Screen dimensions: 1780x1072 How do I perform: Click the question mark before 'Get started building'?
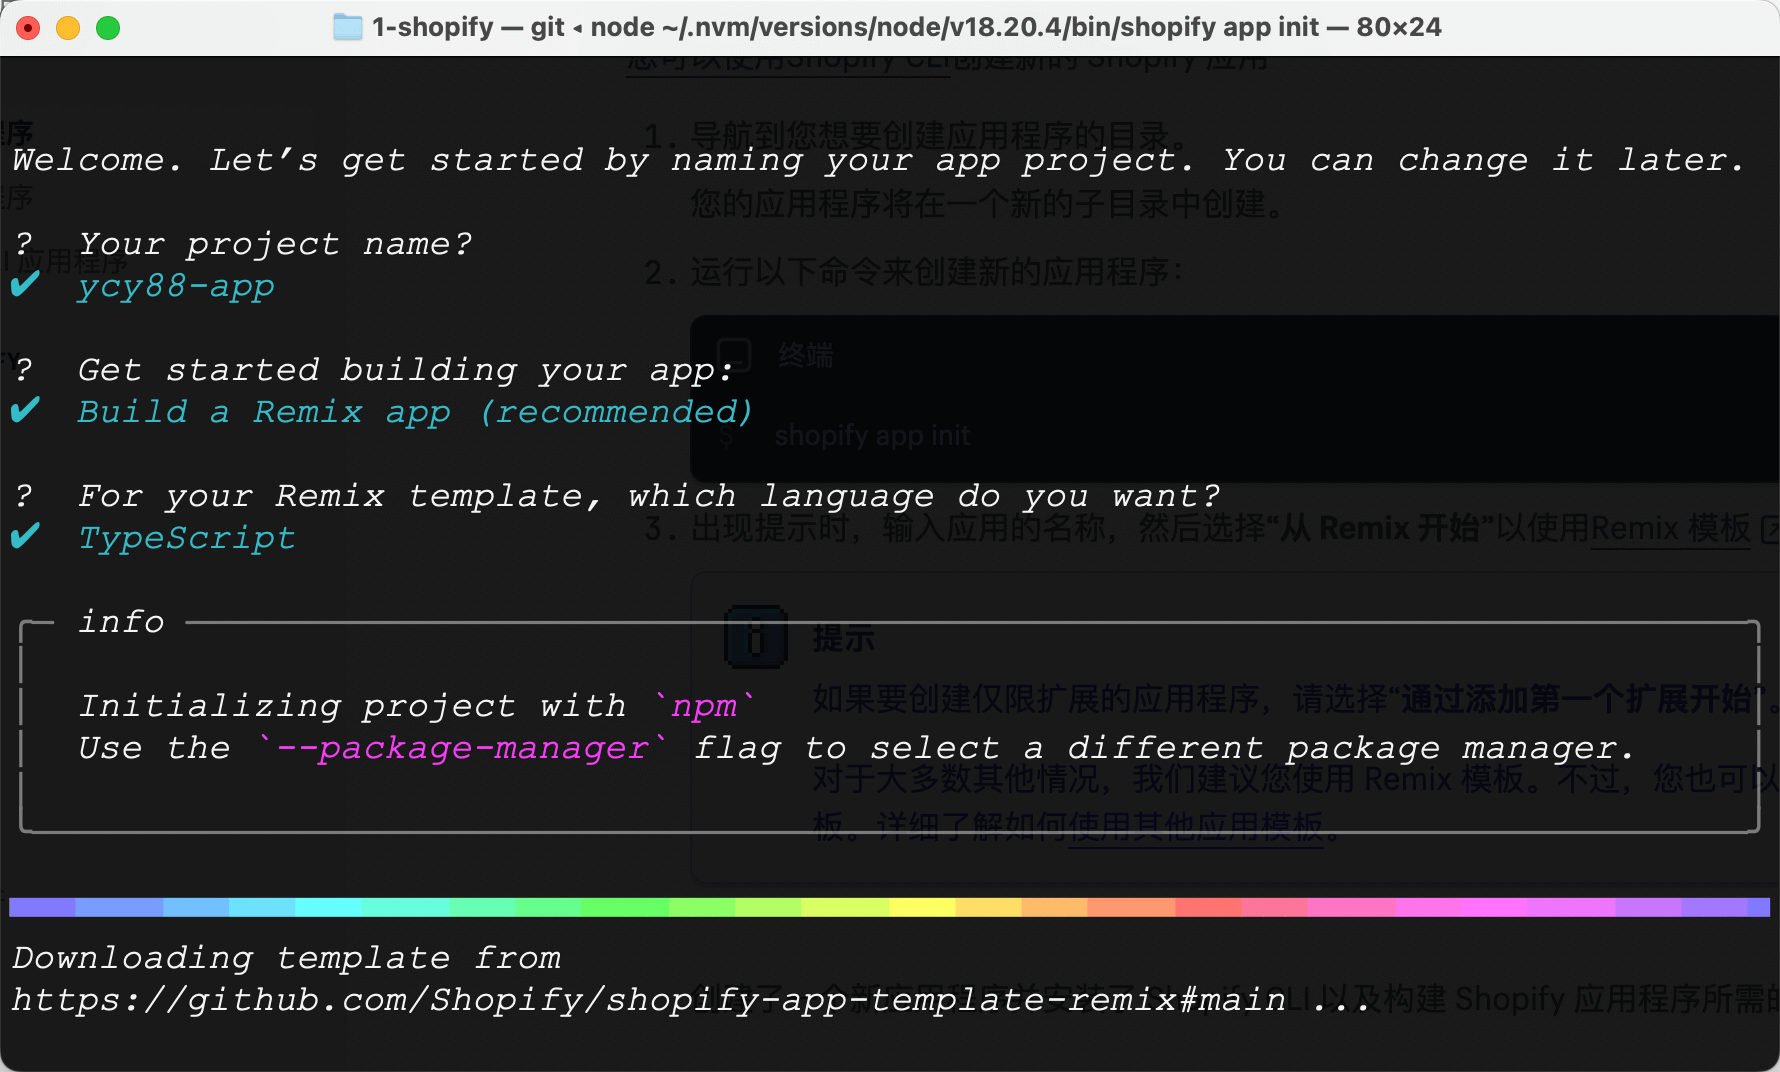coord(24,370)
